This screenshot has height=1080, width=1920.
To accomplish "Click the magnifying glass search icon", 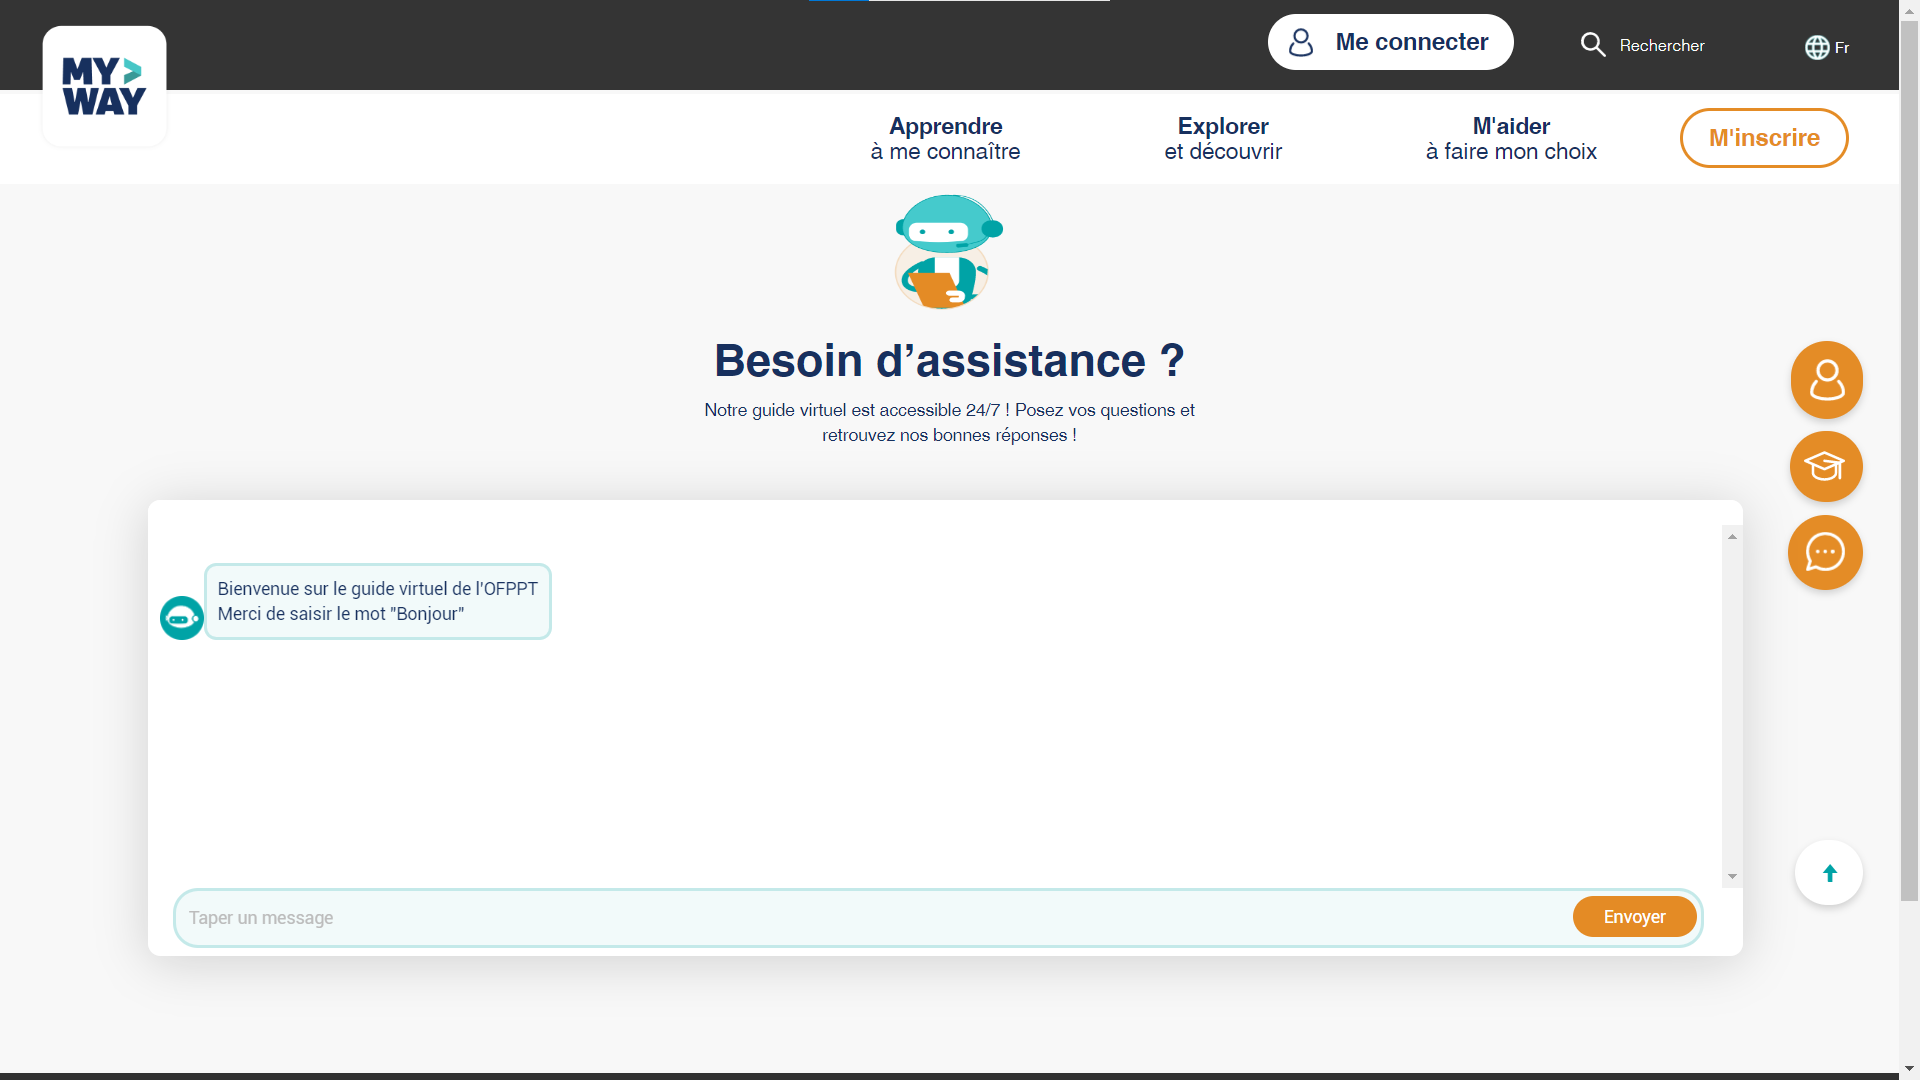I will (1592, 45).
